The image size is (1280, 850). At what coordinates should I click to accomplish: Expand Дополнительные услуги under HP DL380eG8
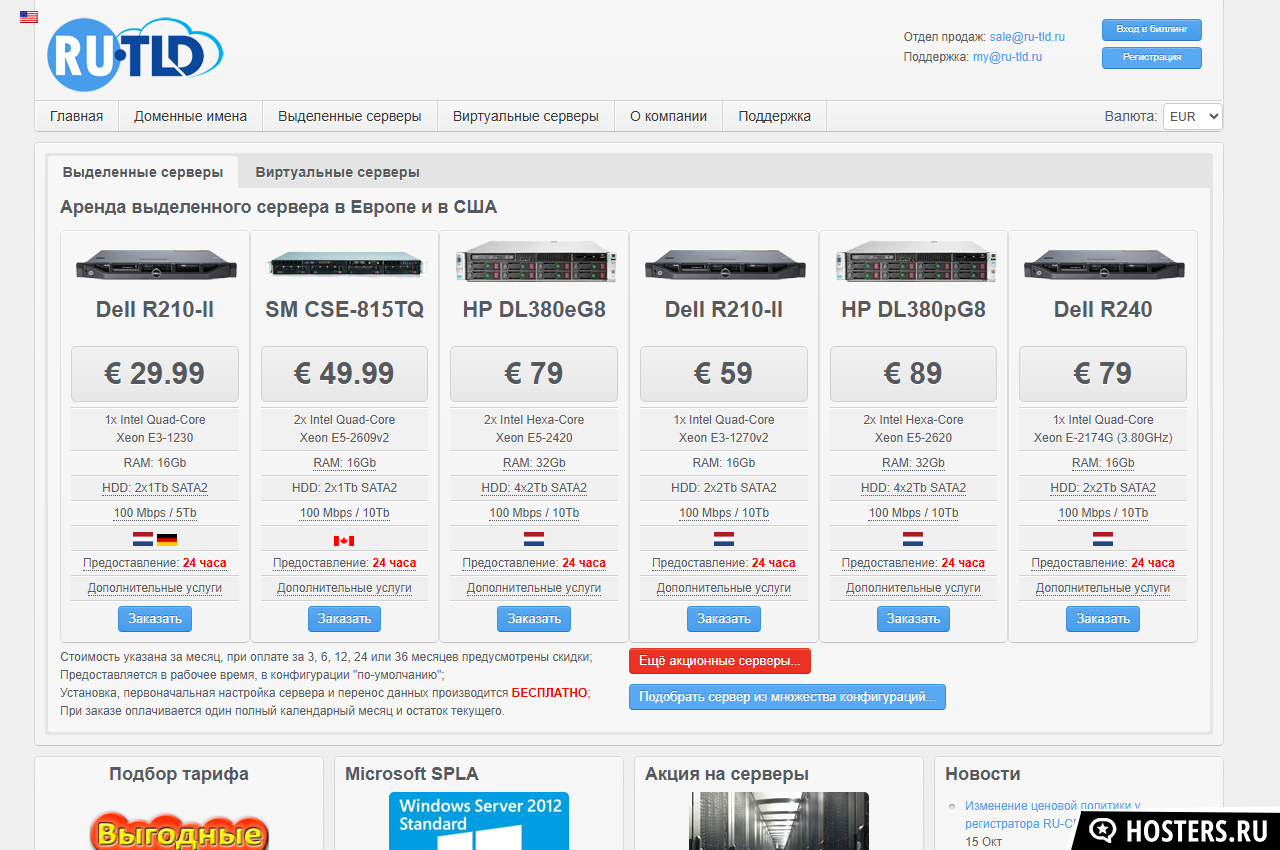click(x=534, y=588)
